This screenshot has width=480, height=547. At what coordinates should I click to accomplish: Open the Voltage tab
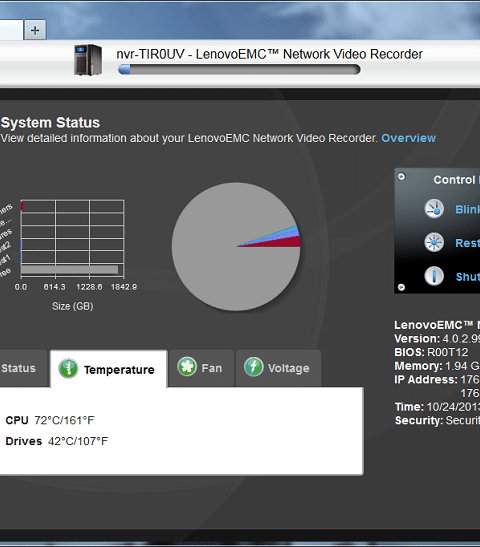pos(278,368)
